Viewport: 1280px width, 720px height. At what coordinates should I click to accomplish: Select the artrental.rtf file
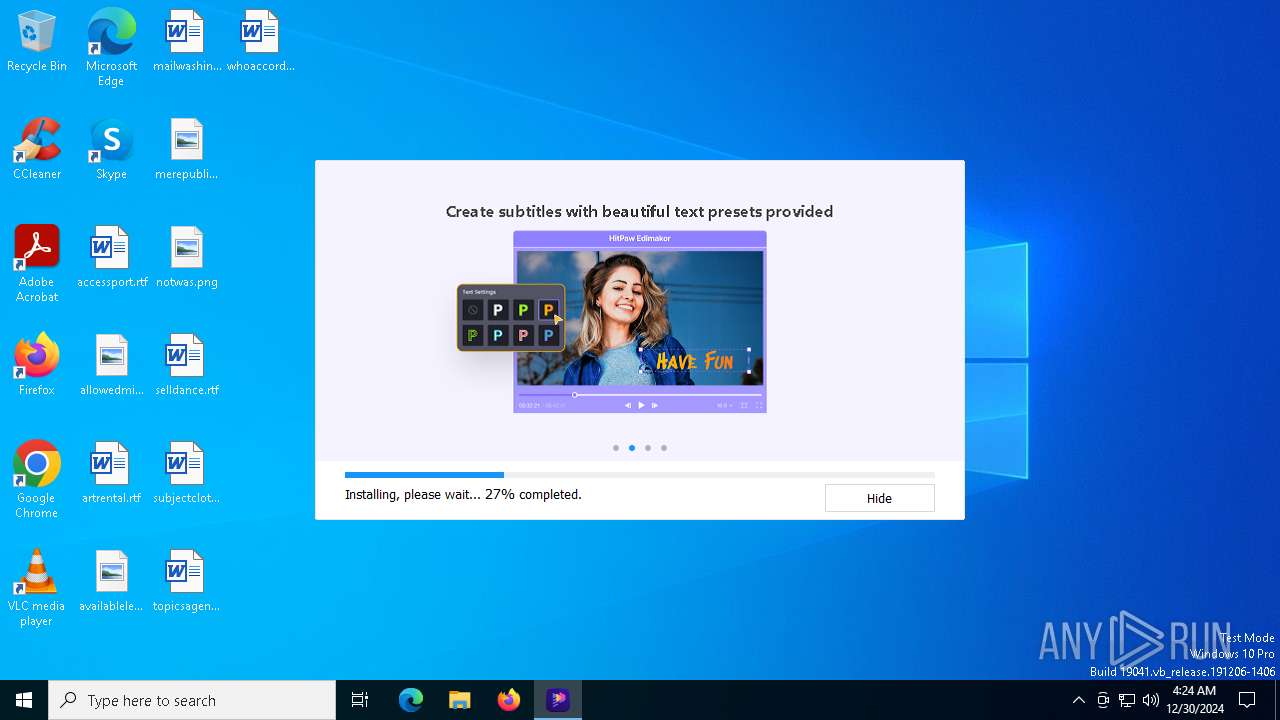111,474
